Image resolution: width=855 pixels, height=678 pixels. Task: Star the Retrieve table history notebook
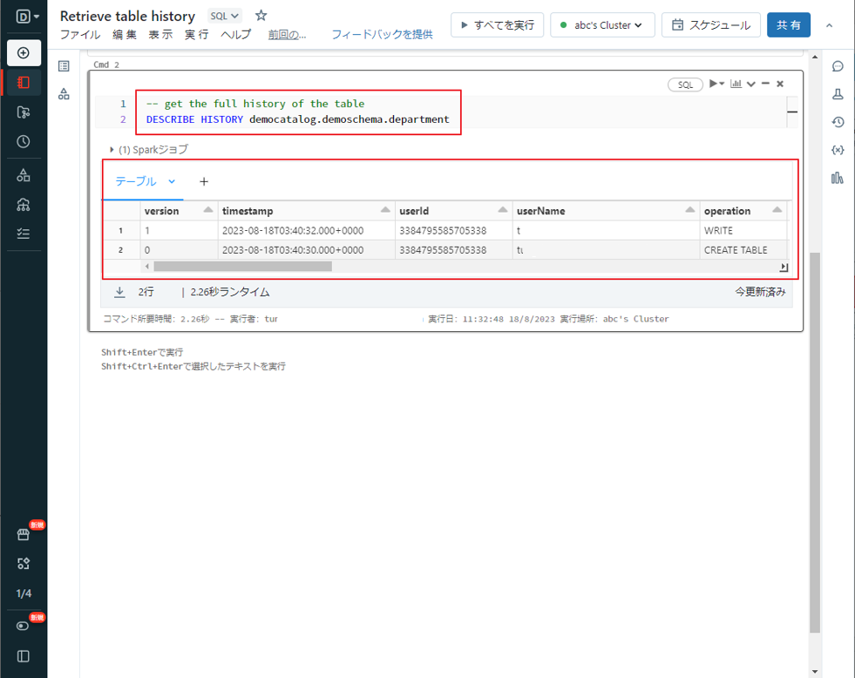[261, 15]
